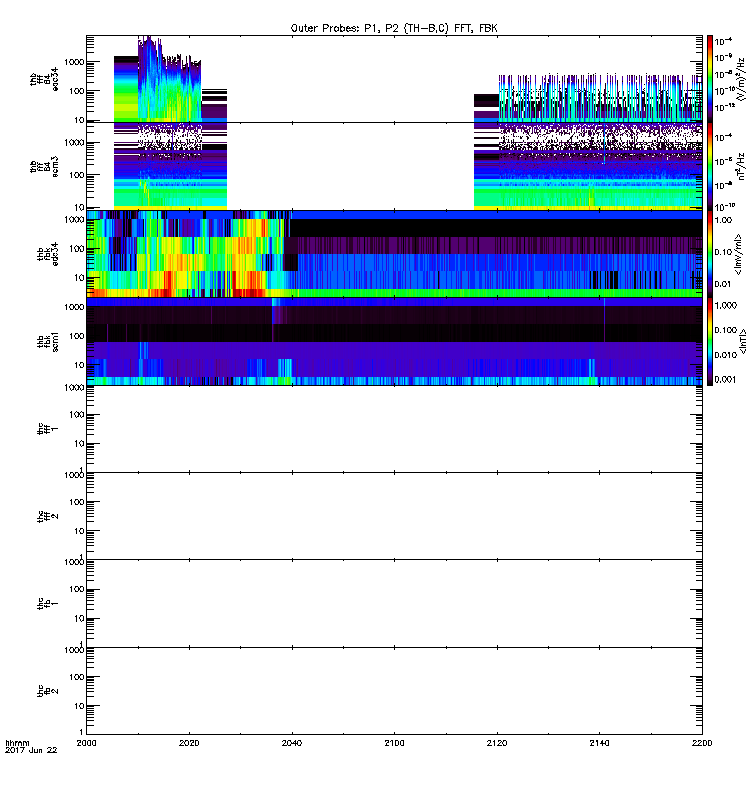The image size is (750, 800).
Task: Click the '<|nT|>' unit label
Action: coord(743,341)
